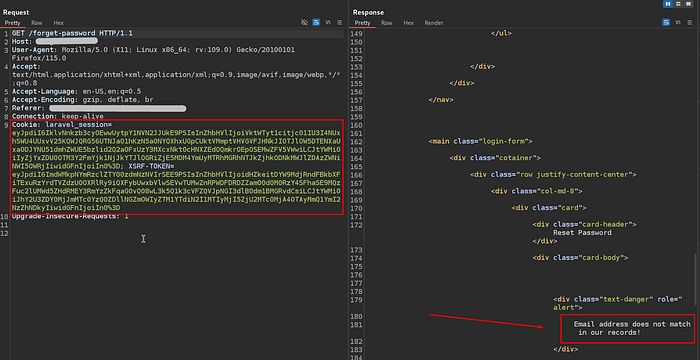Open Request panel hamburger options menu
The image size is (700, 360).
coord(340,22)
